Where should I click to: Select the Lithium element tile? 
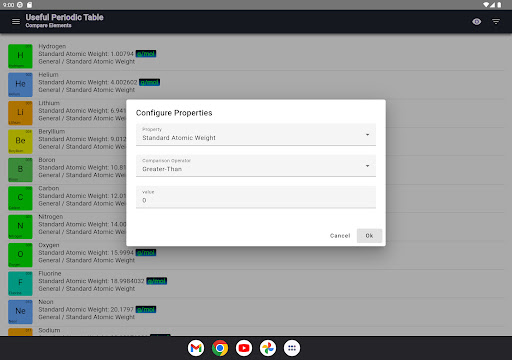(x=20, y=113)
